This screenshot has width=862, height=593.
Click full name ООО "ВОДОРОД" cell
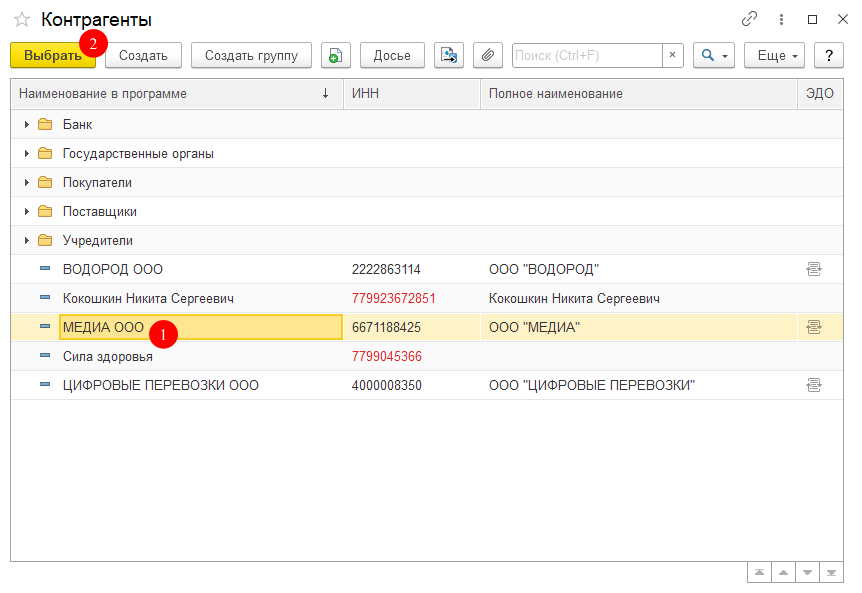point(639,269)
